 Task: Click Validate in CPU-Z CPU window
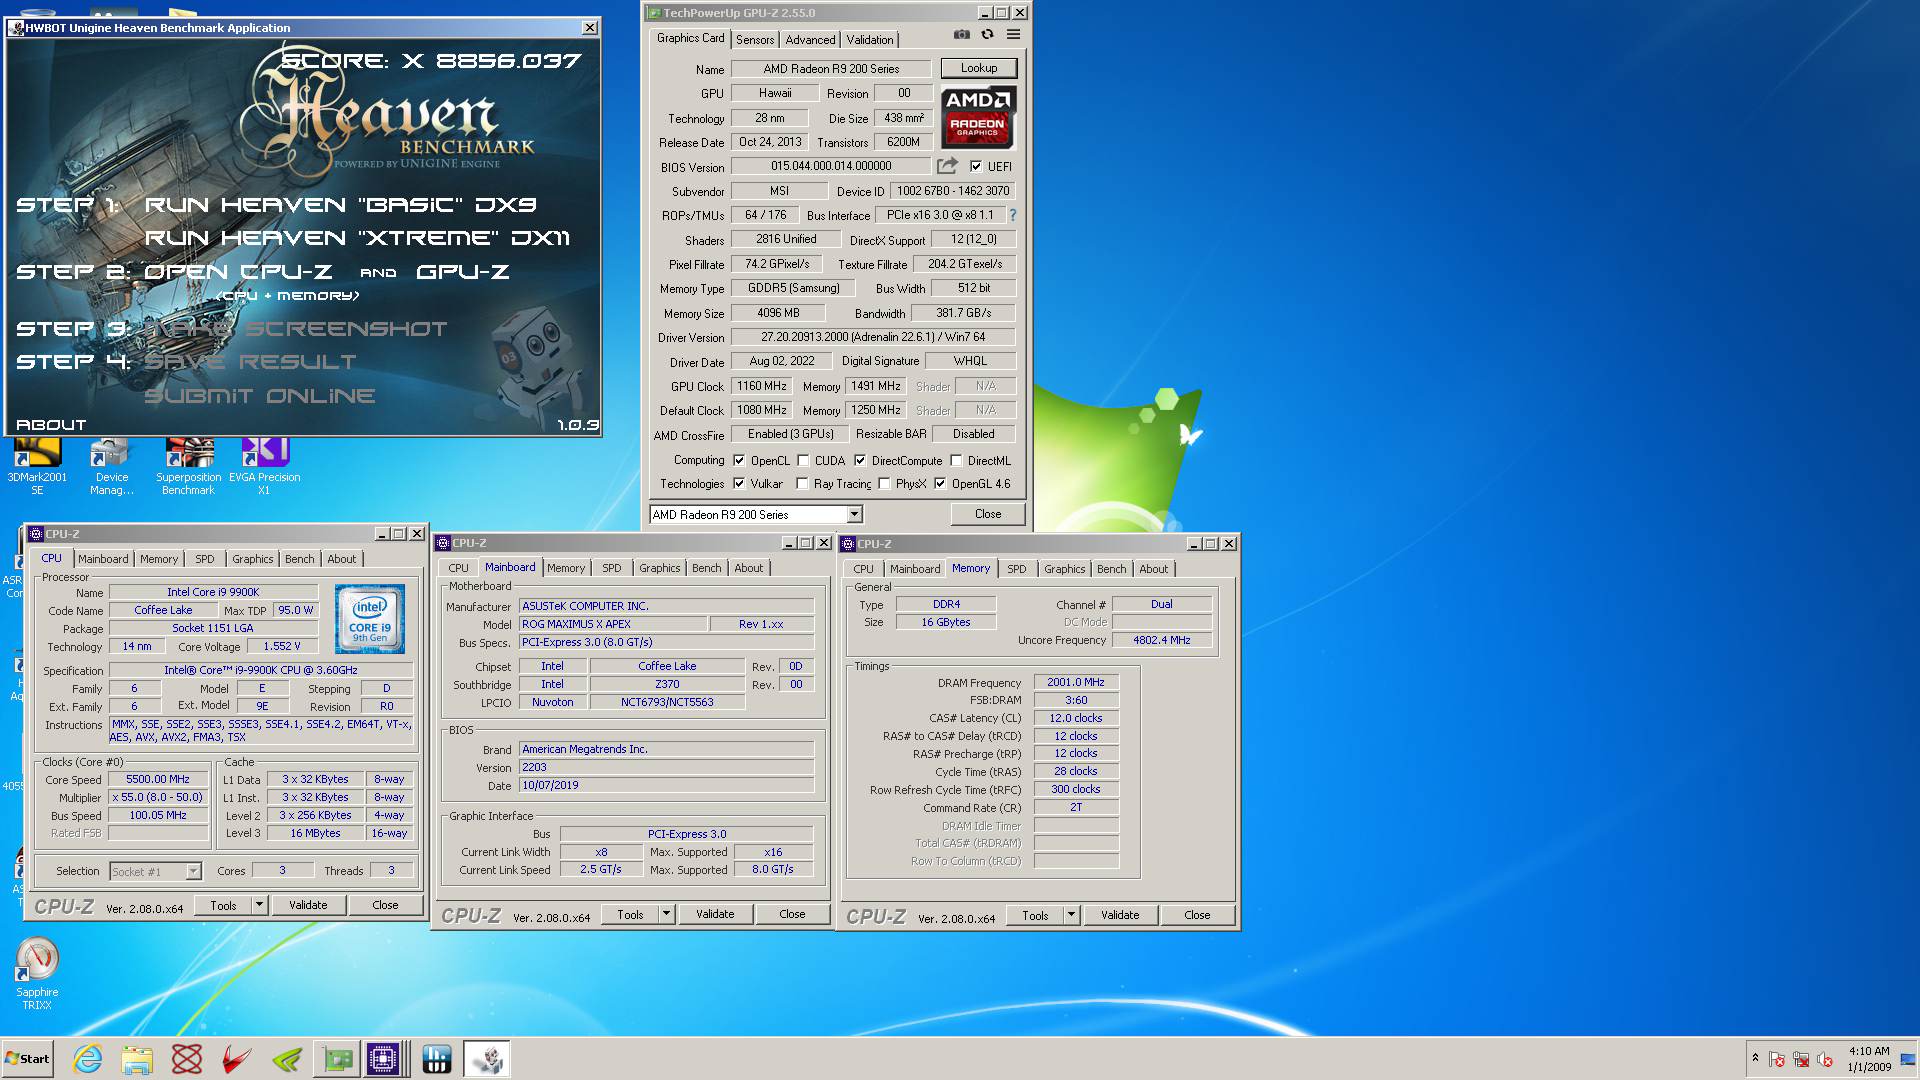point(308,905)
